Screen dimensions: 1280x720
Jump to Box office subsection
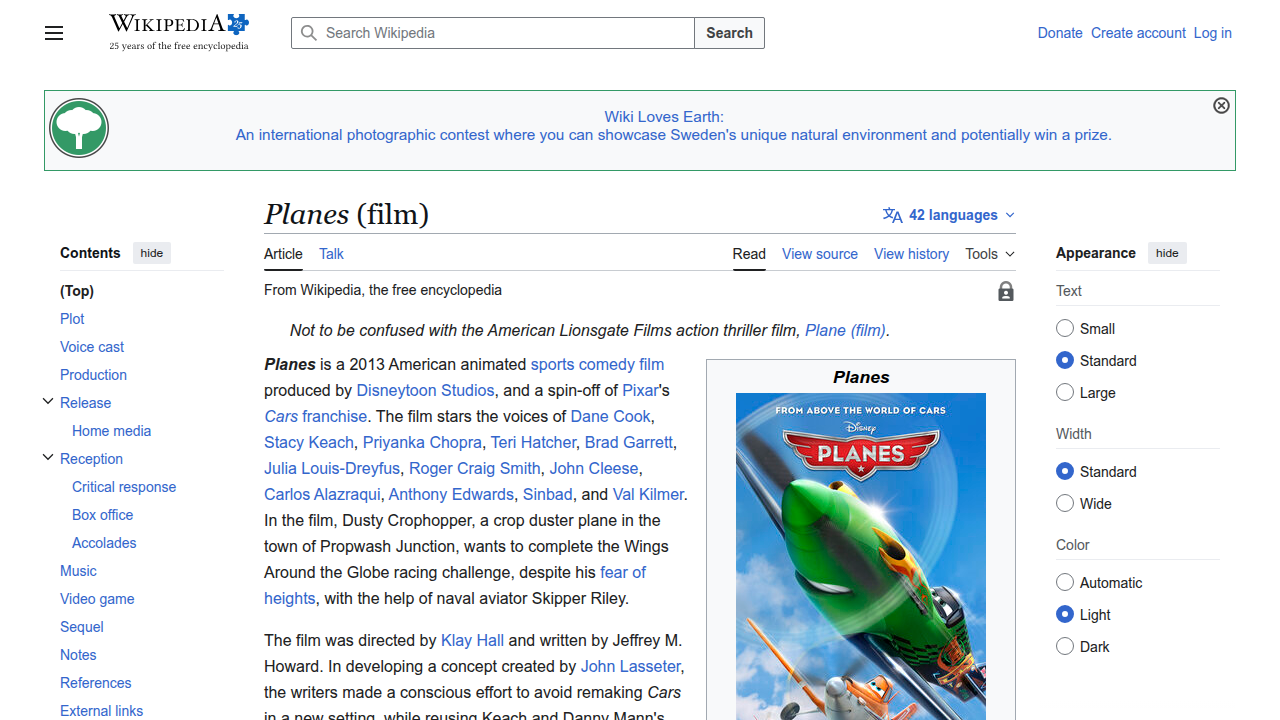(102, 515)
